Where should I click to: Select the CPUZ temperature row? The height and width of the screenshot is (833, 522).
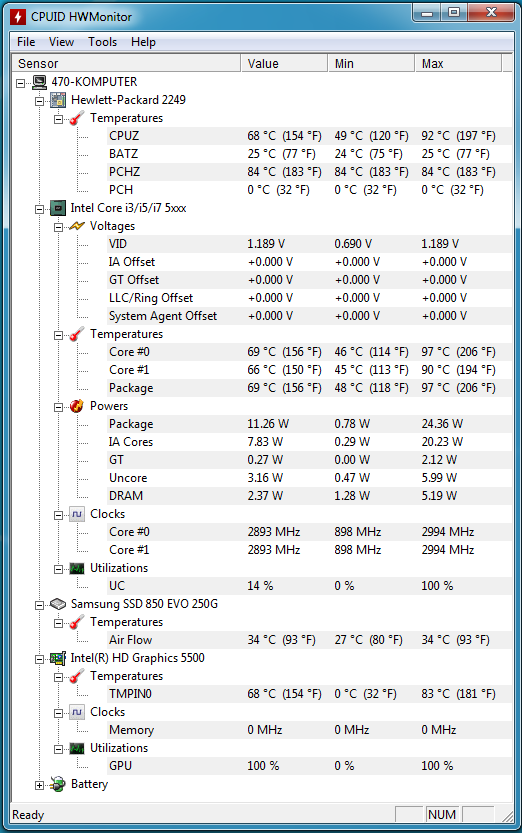[310, 136]
